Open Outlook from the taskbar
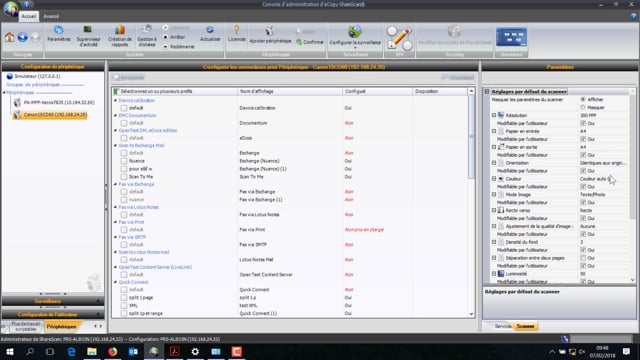This screenshot has height=360, width=640. tap(133, 351)
